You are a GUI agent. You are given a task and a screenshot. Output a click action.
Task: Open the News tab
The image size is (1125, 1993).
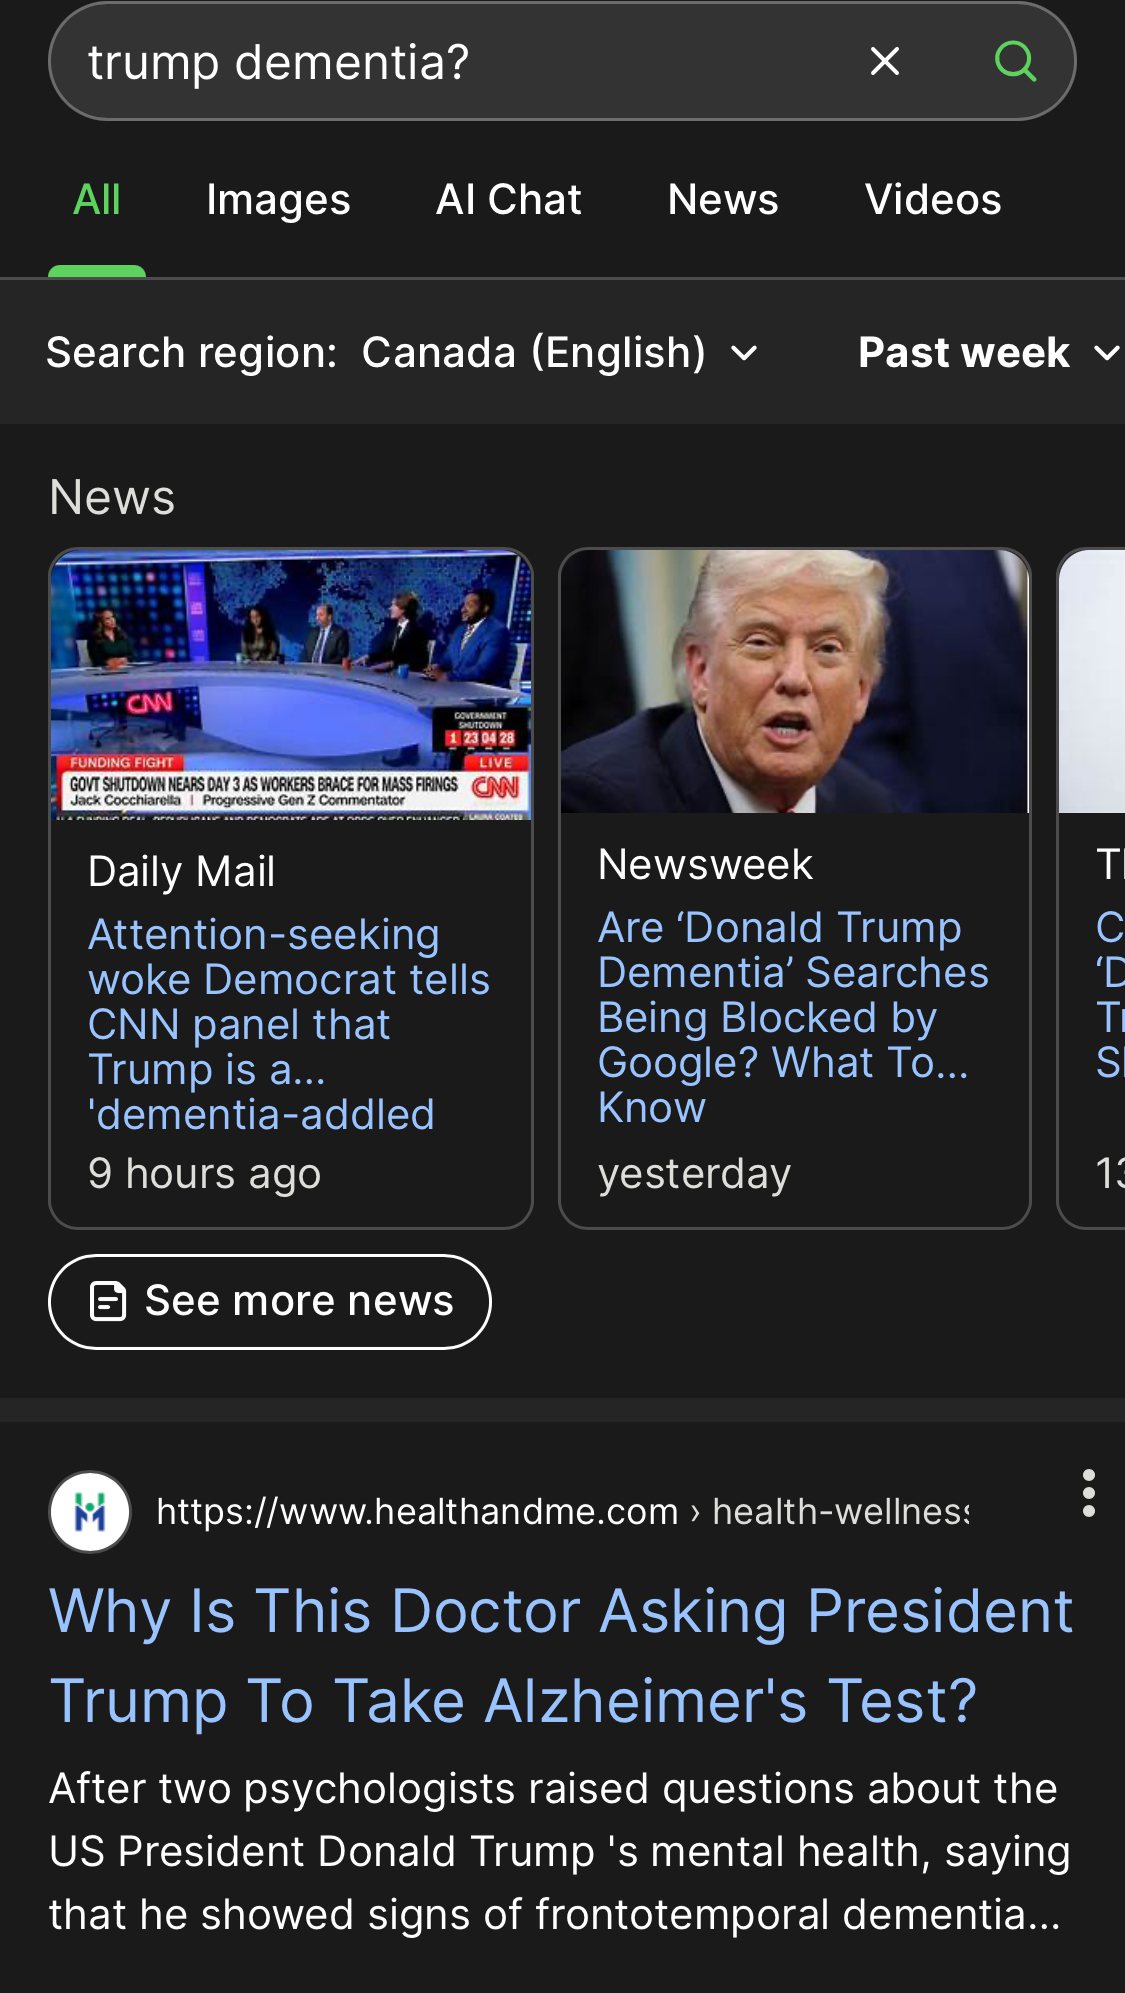tap(722, 200)
